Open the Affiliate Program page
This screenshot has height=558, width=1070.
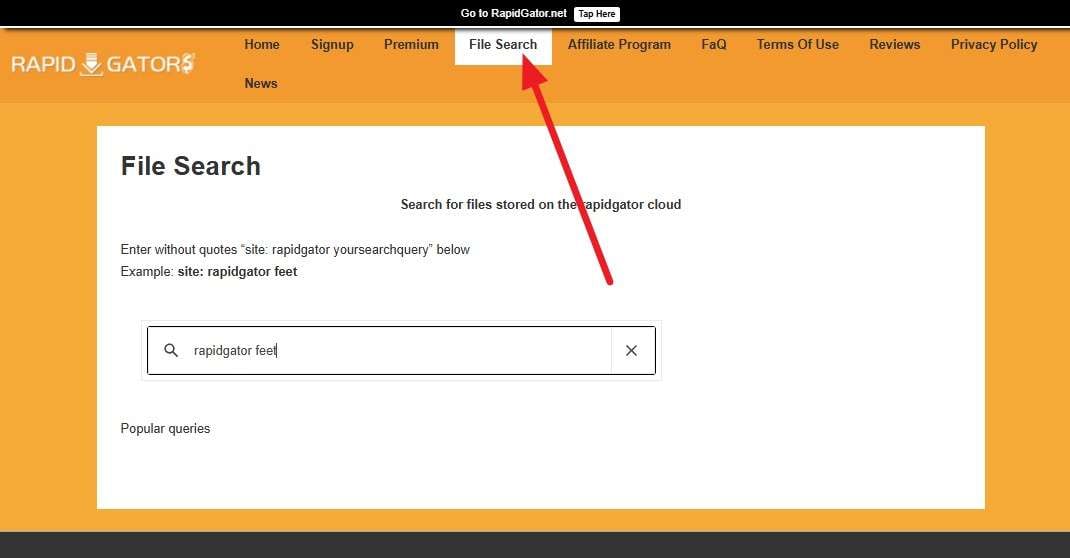click(620, 44)
